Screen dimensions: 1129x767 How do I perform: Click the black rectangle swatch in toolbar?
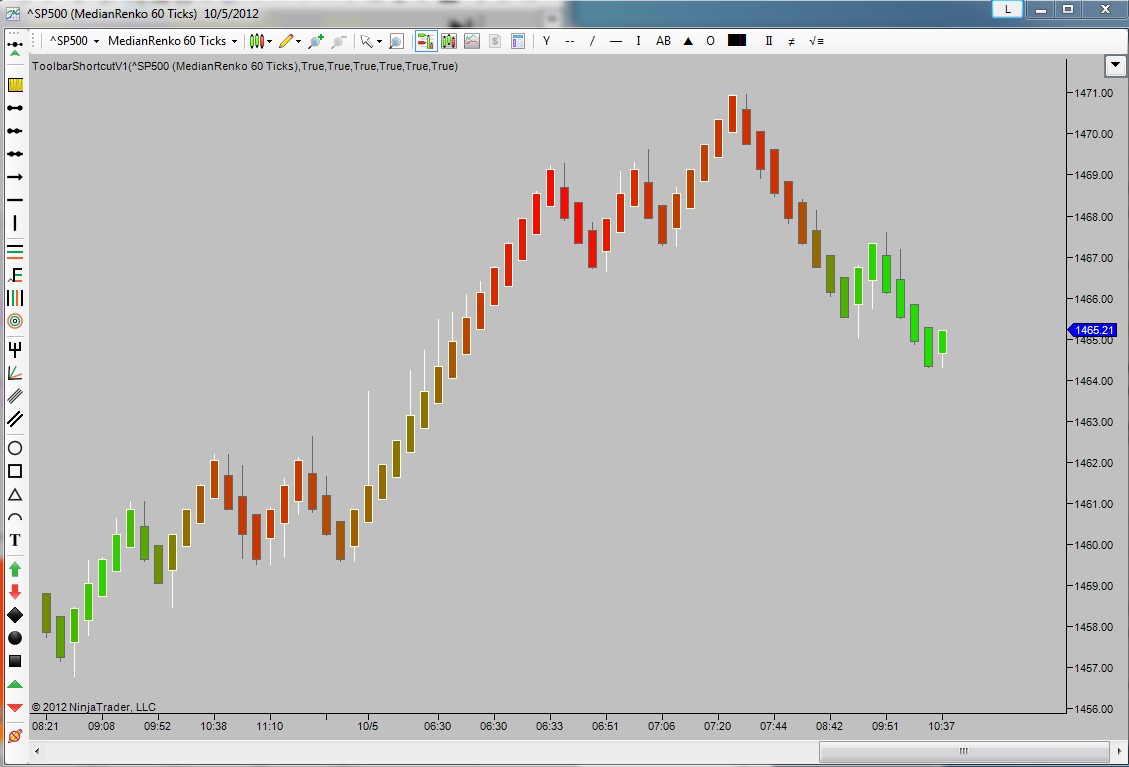[737, 40]
